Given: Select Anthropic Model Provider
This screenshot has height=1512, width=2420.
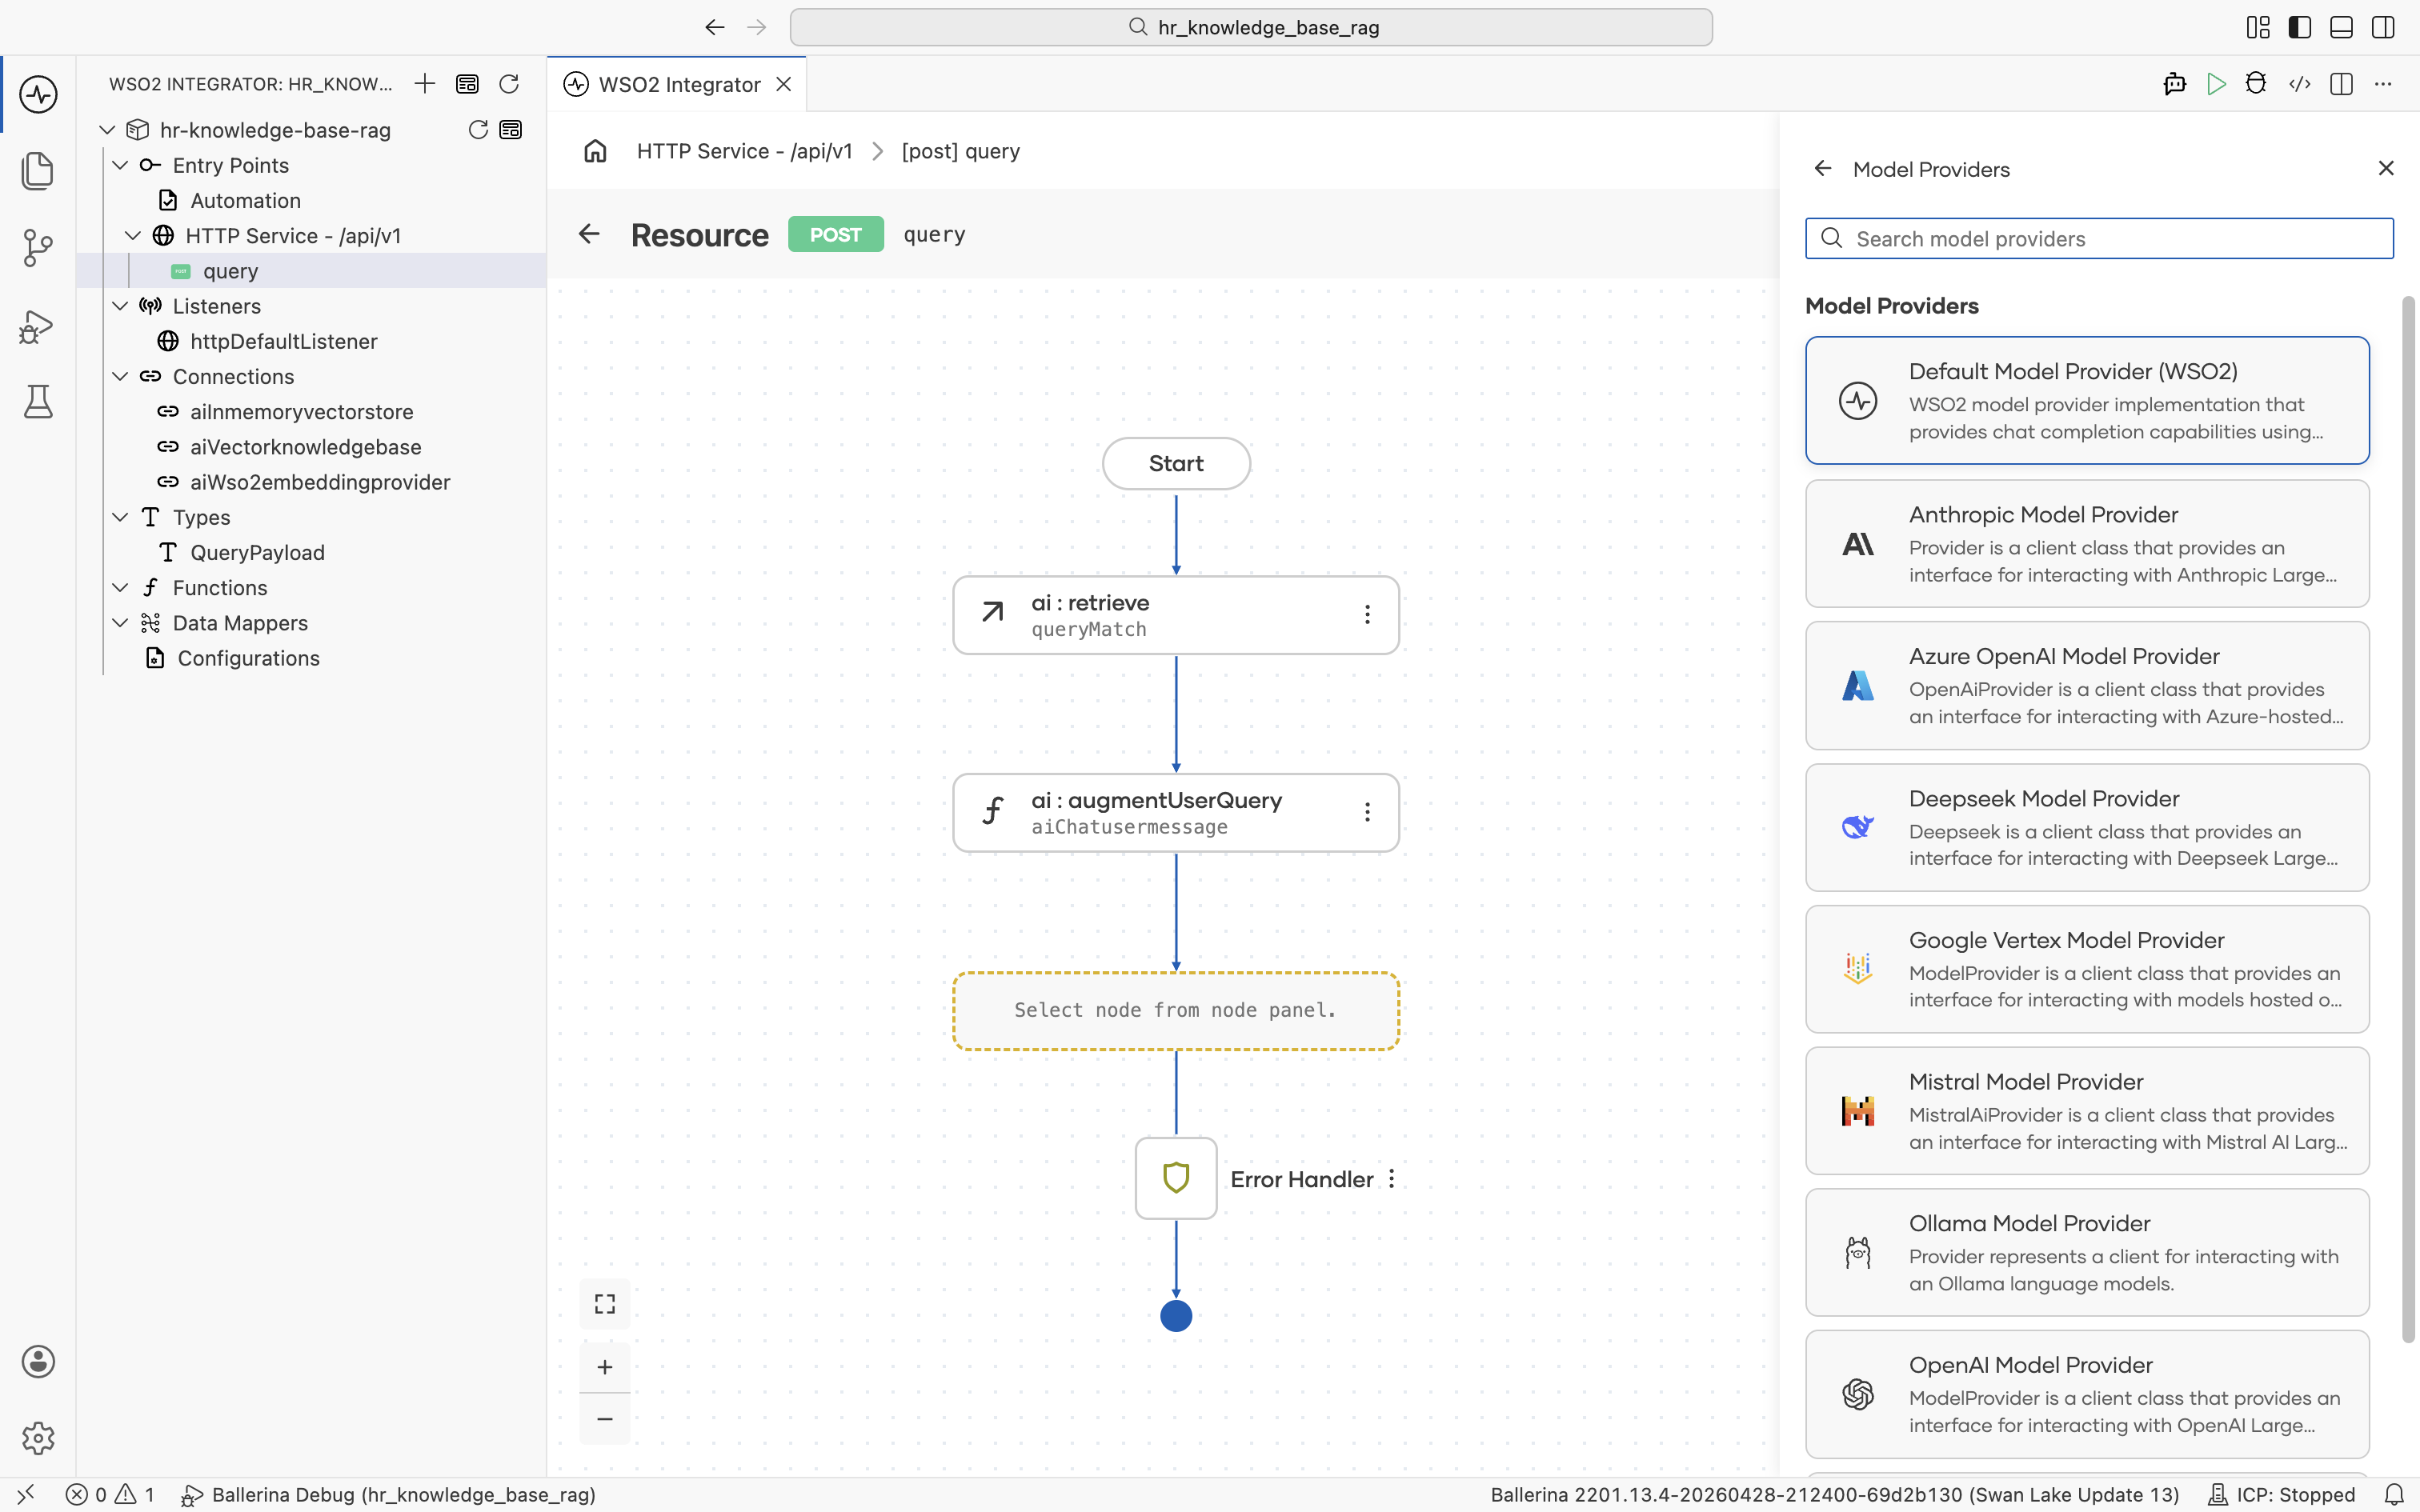Looking at the screenshot, I should point(2087,543).
